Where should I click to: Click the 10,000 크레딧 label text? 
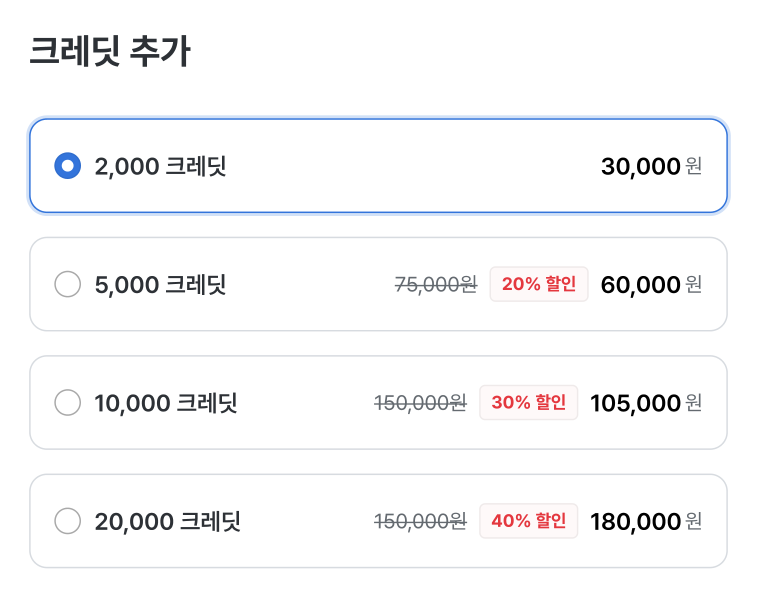(166, 403)
